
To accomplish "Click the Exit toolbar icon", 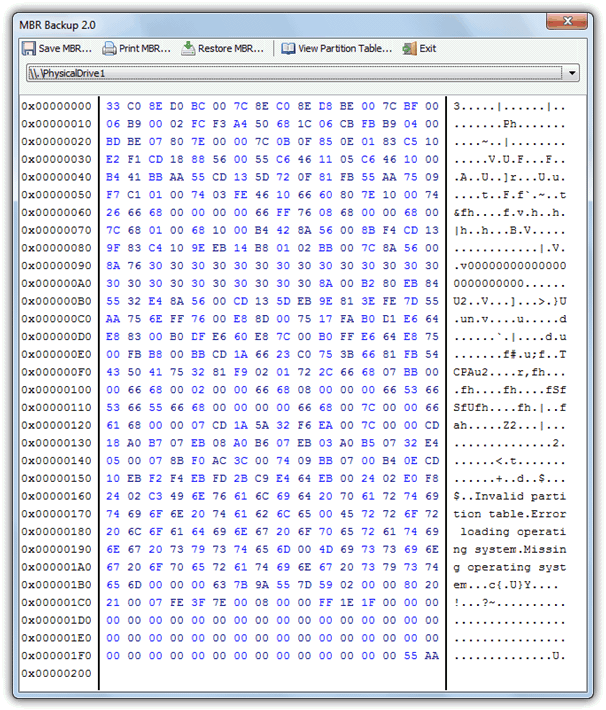I will click(409, 48).
